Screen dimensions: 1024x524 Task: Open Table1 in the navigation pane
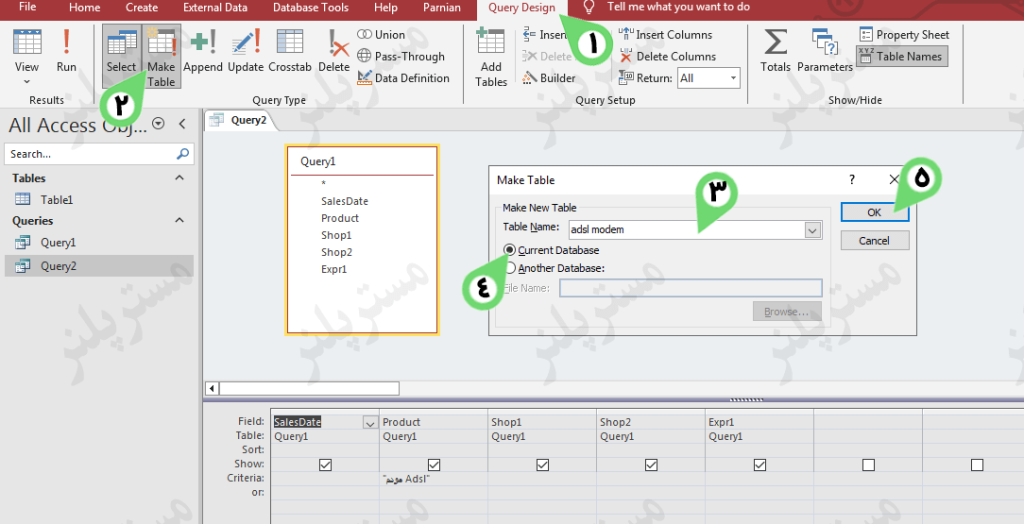pos(57,199)
